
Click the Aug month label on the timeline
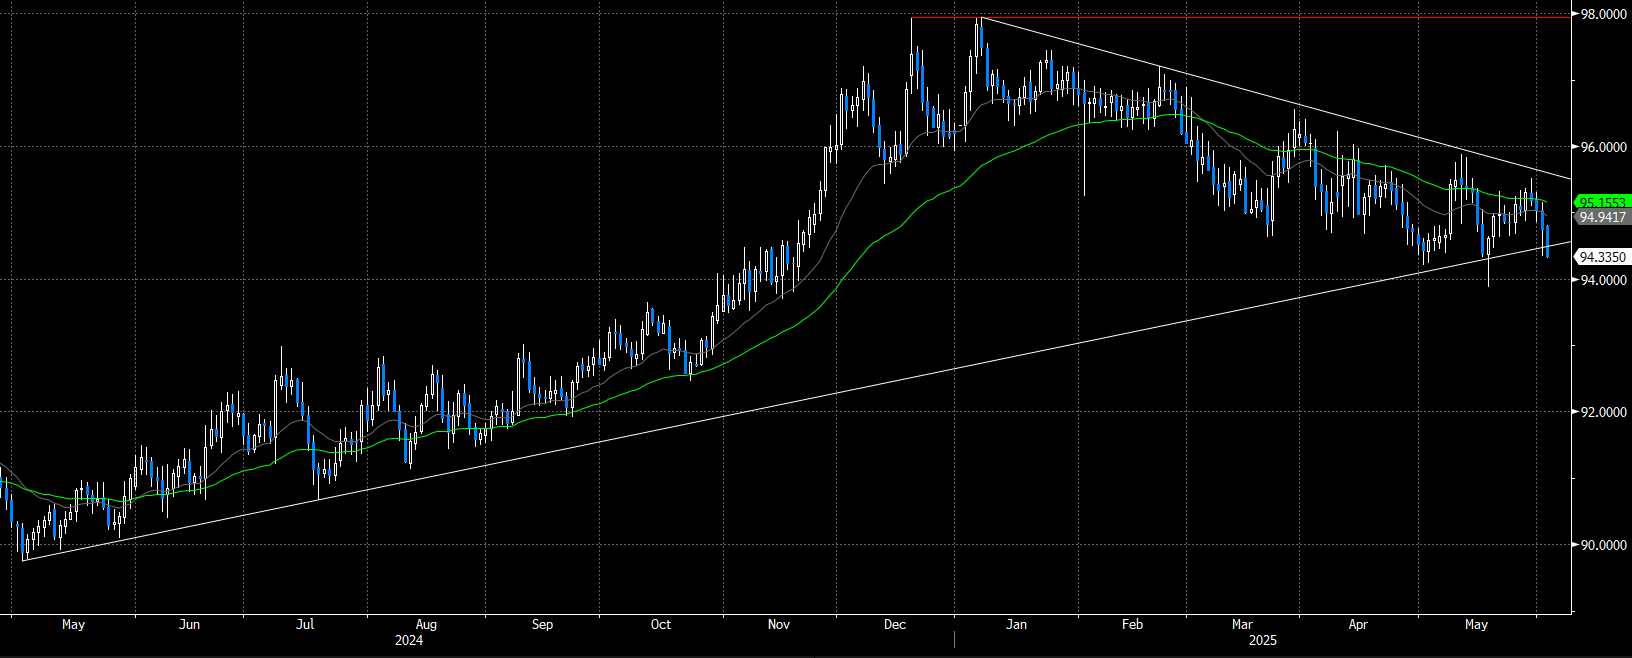point(426,624)
